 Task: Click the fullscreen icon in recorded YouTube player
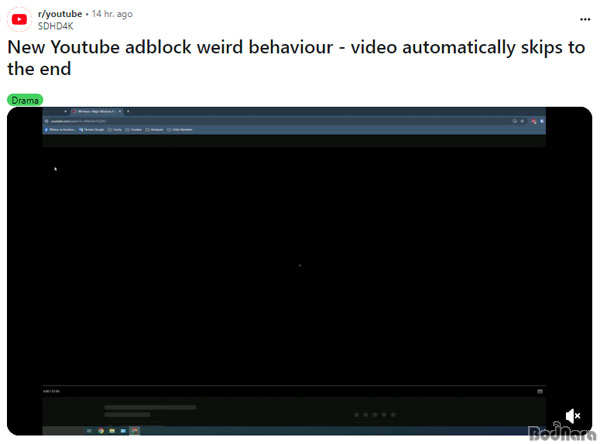[x=540, y=391]
